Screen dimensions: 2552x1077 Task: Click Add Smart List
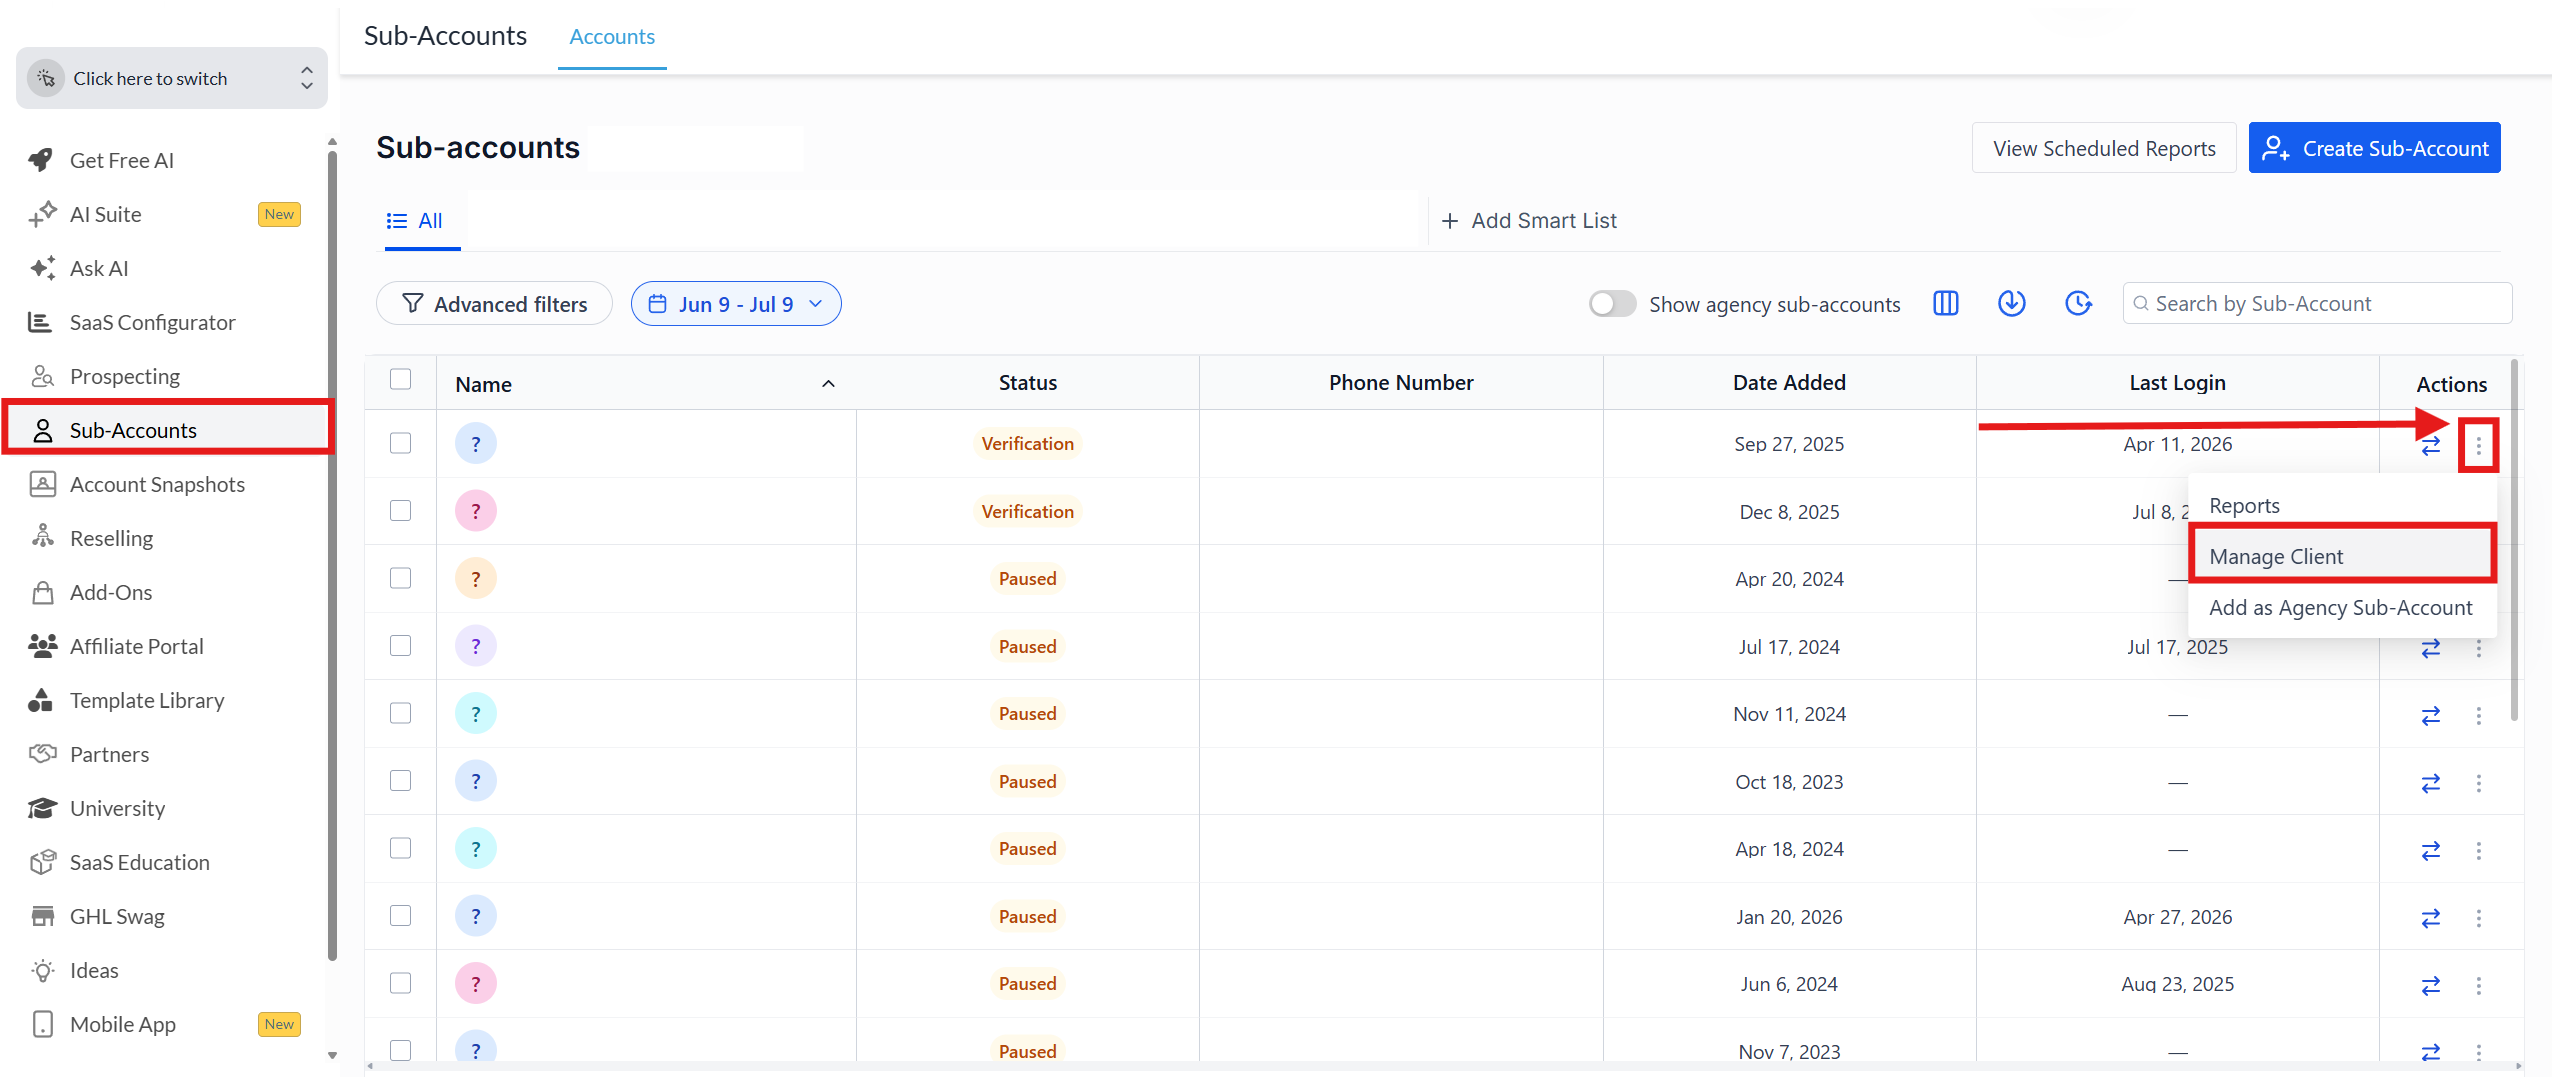(x=1529, y=221)
